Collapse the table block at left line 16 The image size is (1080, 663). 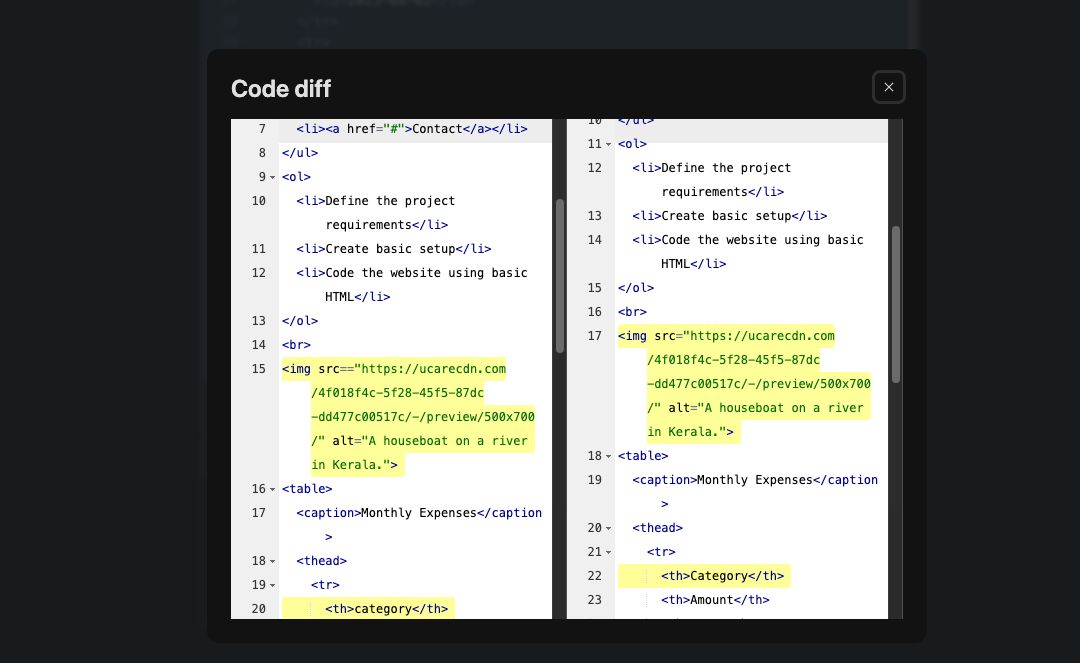click(x=272, y=490)
